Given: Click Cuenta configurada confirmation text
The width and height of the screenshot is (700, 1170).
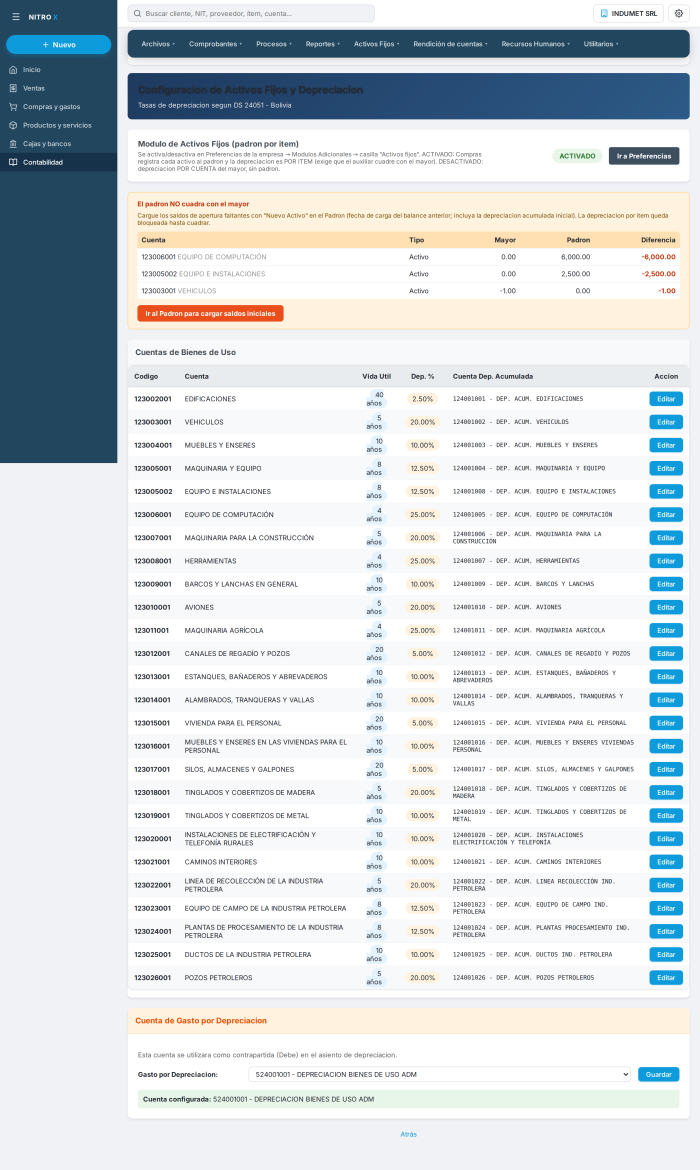Looking at the screenshot, I should (258, 1099).
